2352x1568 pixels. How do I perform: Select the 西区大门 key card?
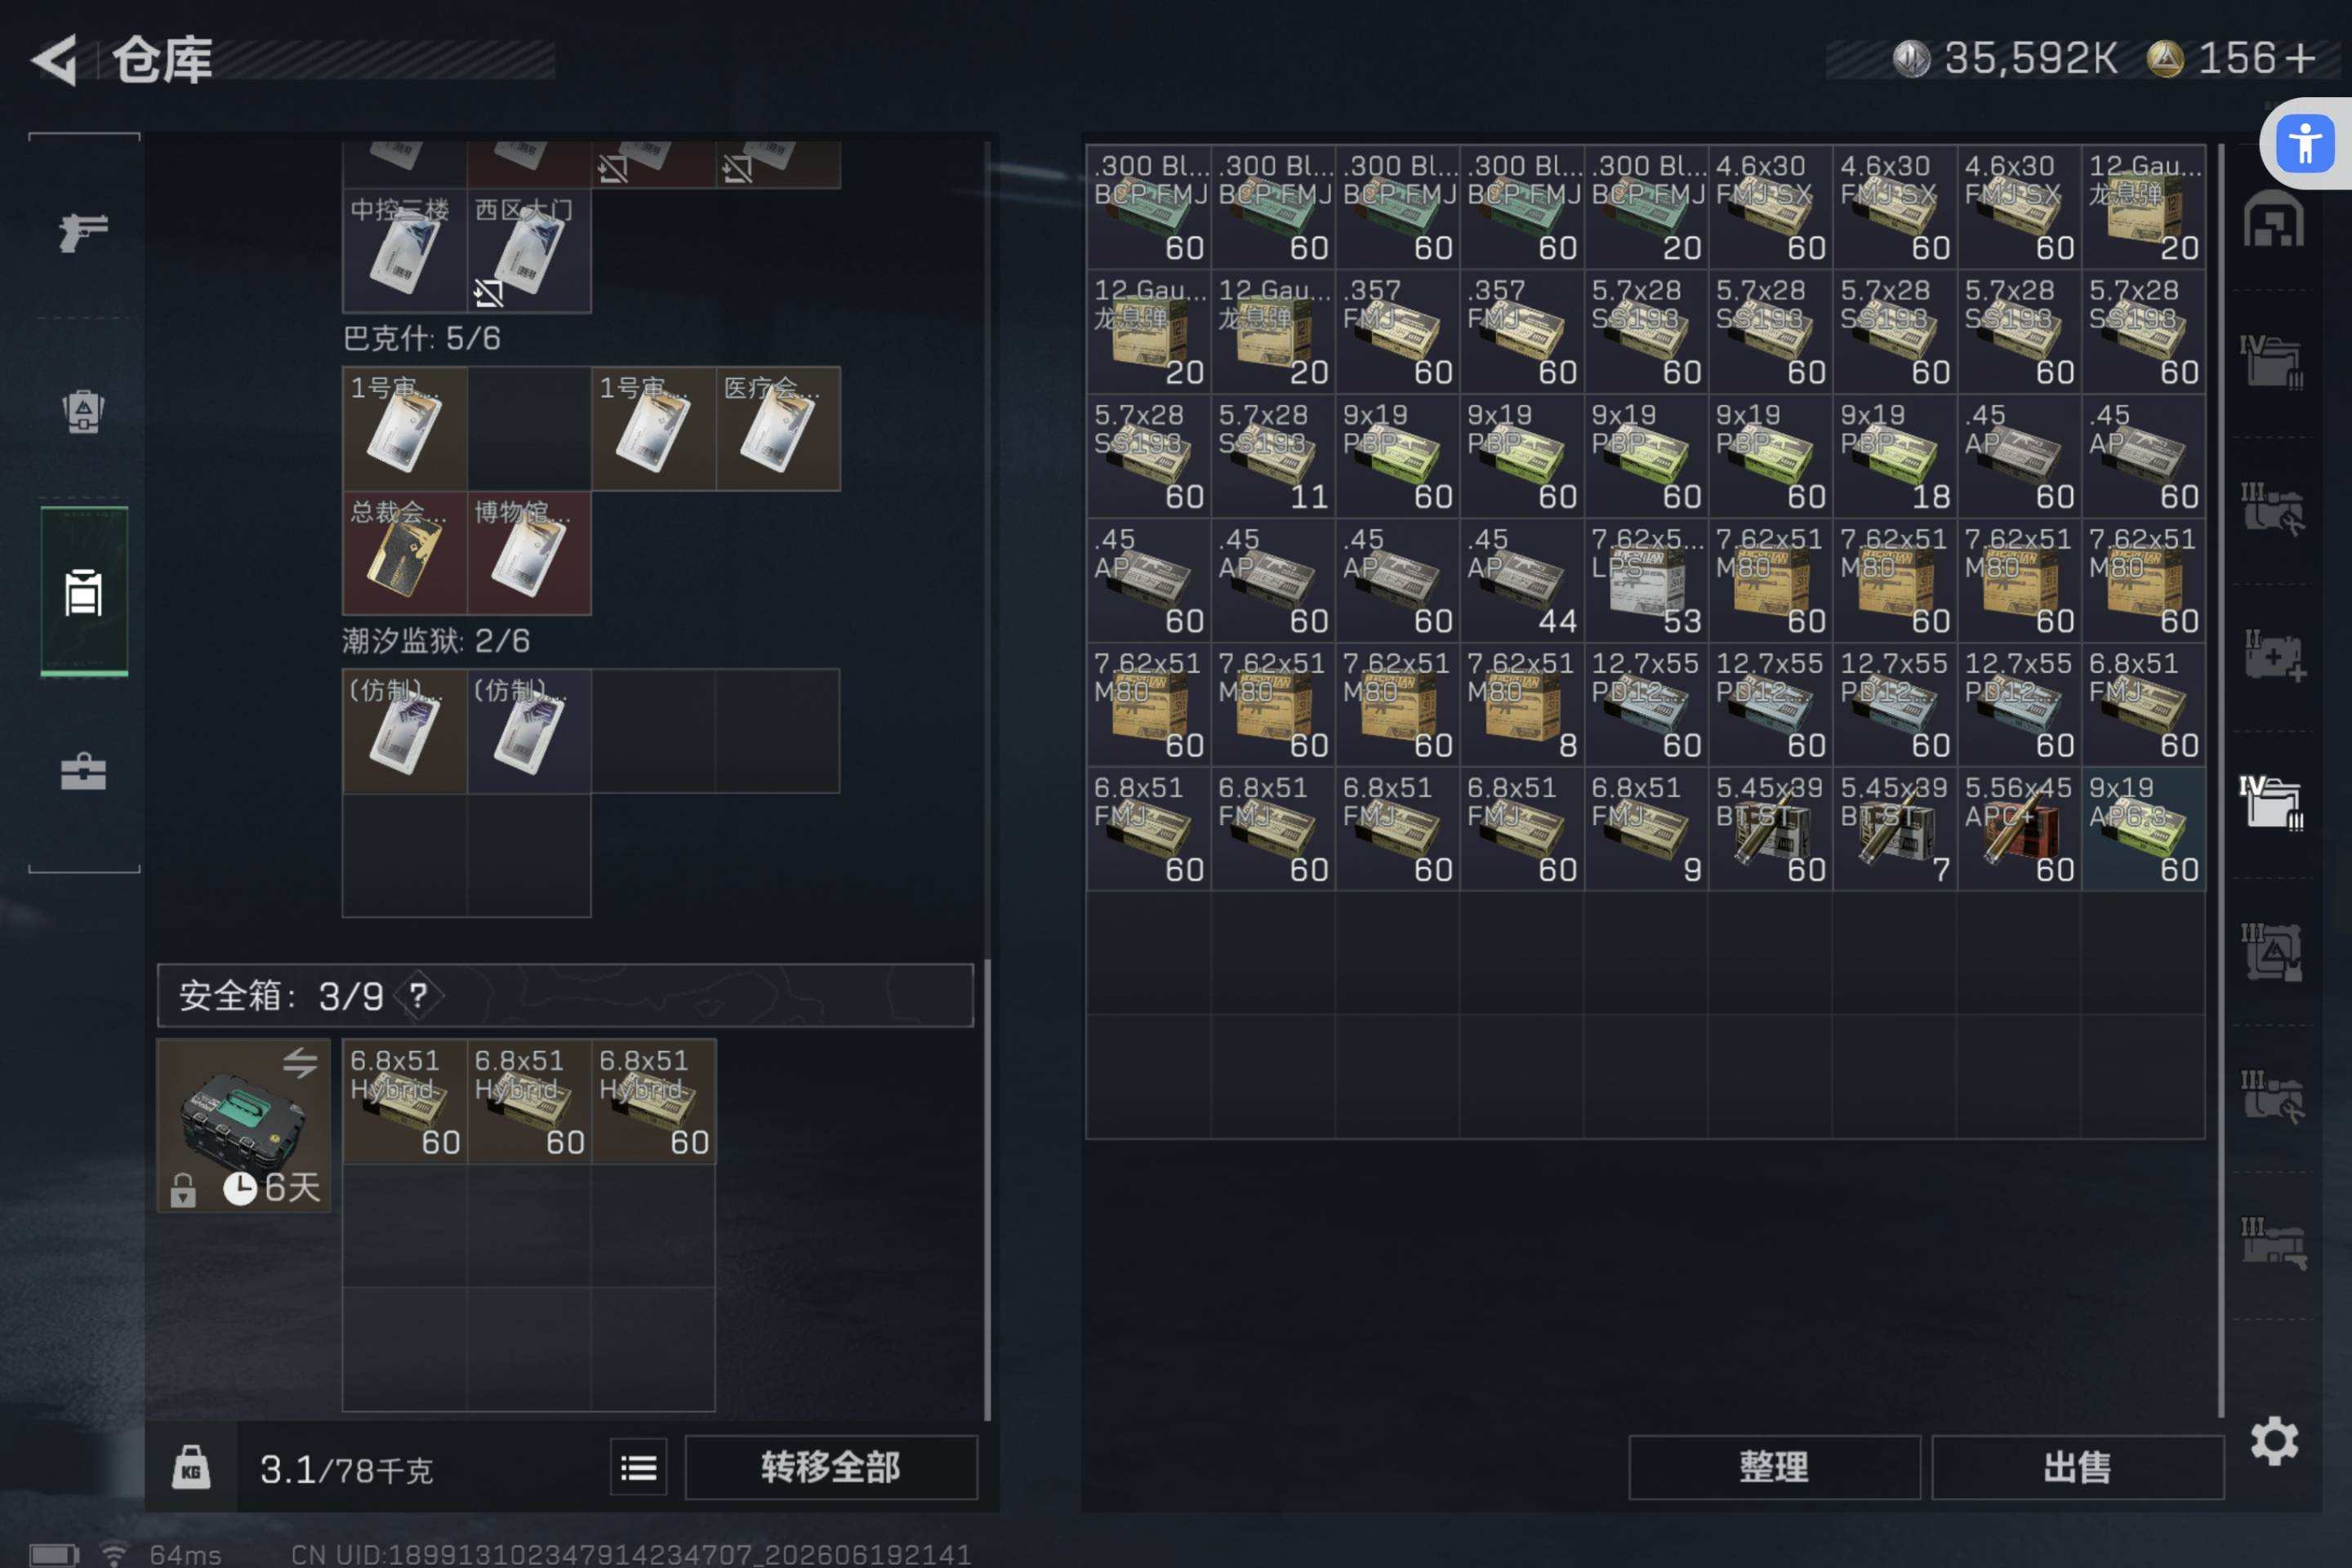529,251
